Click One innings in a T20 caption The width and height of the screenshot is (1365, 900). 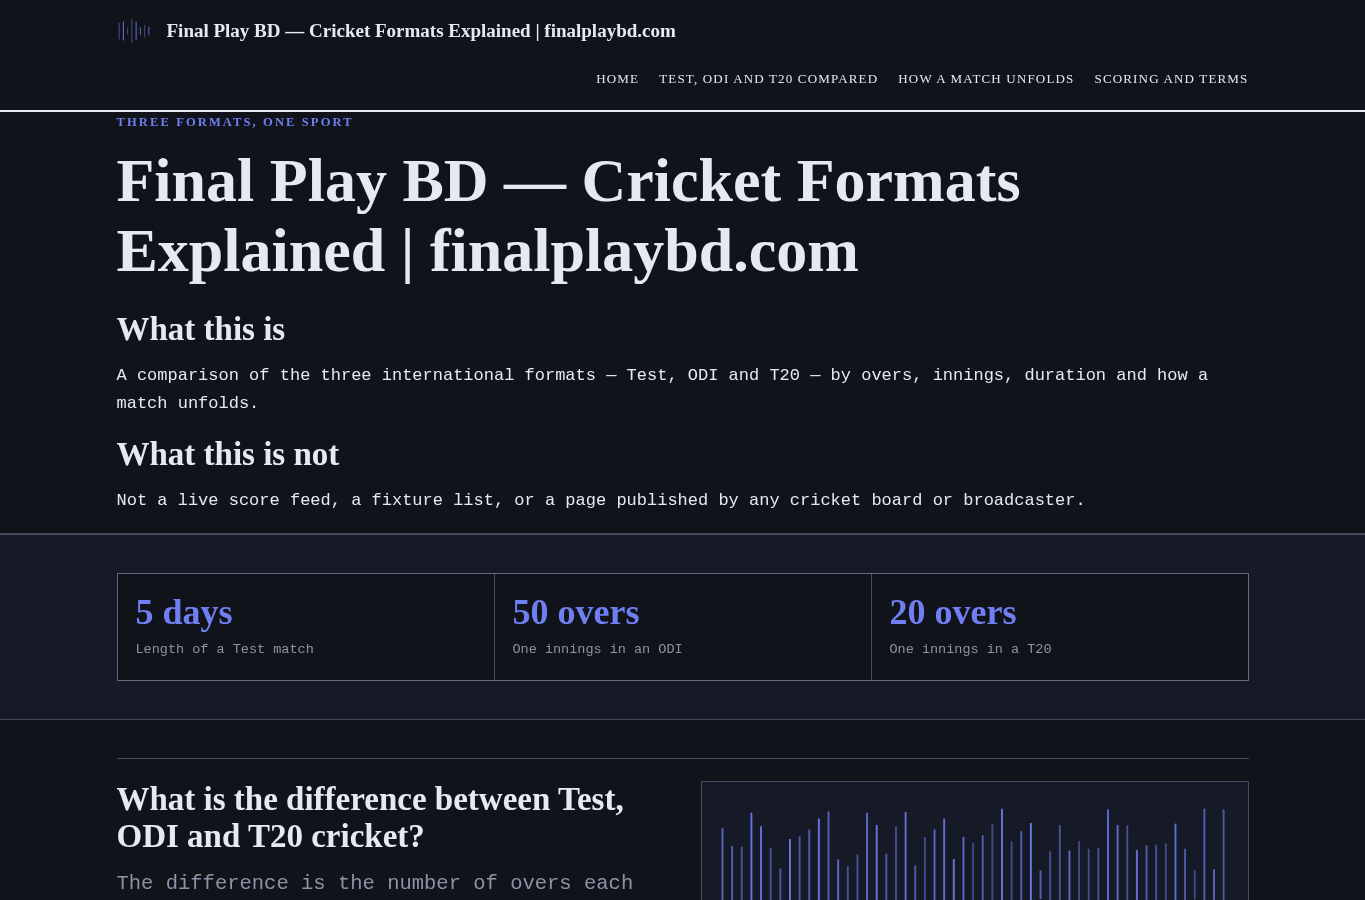pyautogui.click(x=971, y=649)
